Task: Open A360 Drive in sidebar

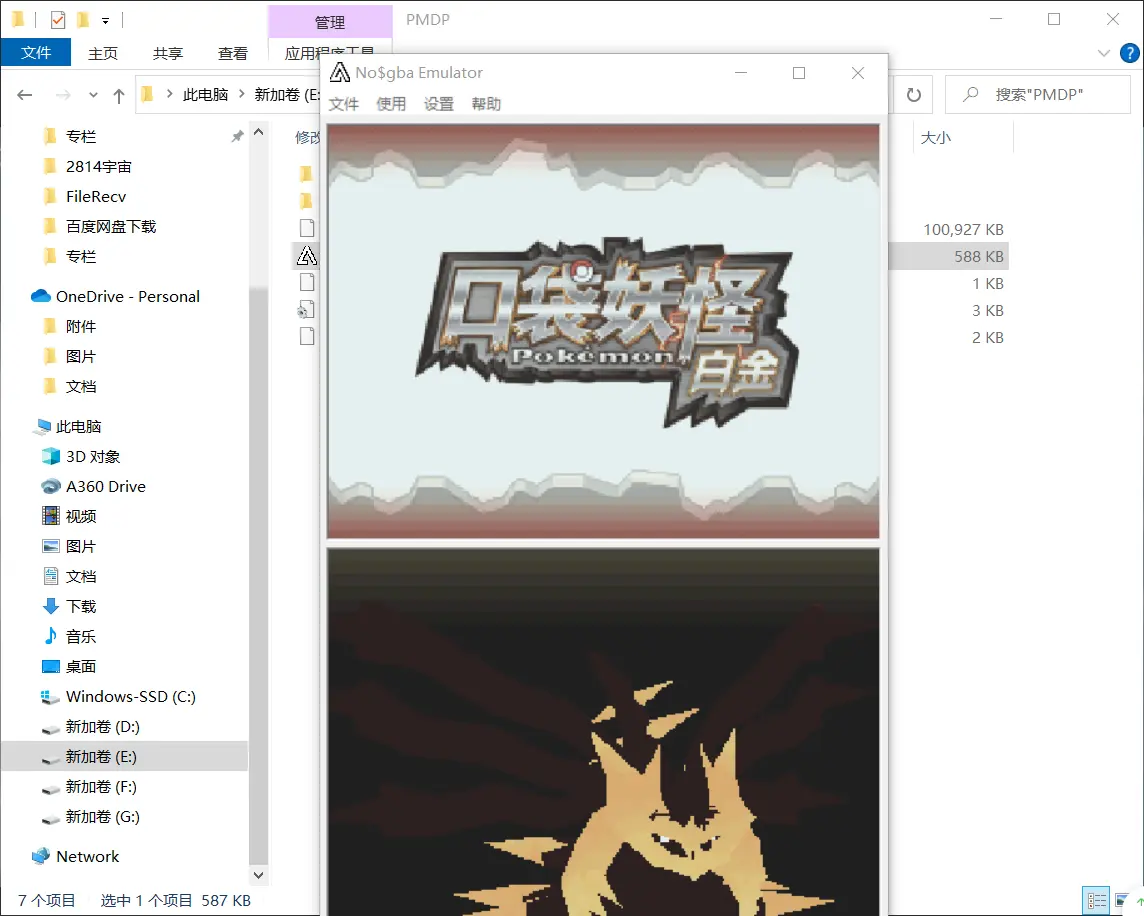Action: 106,486
